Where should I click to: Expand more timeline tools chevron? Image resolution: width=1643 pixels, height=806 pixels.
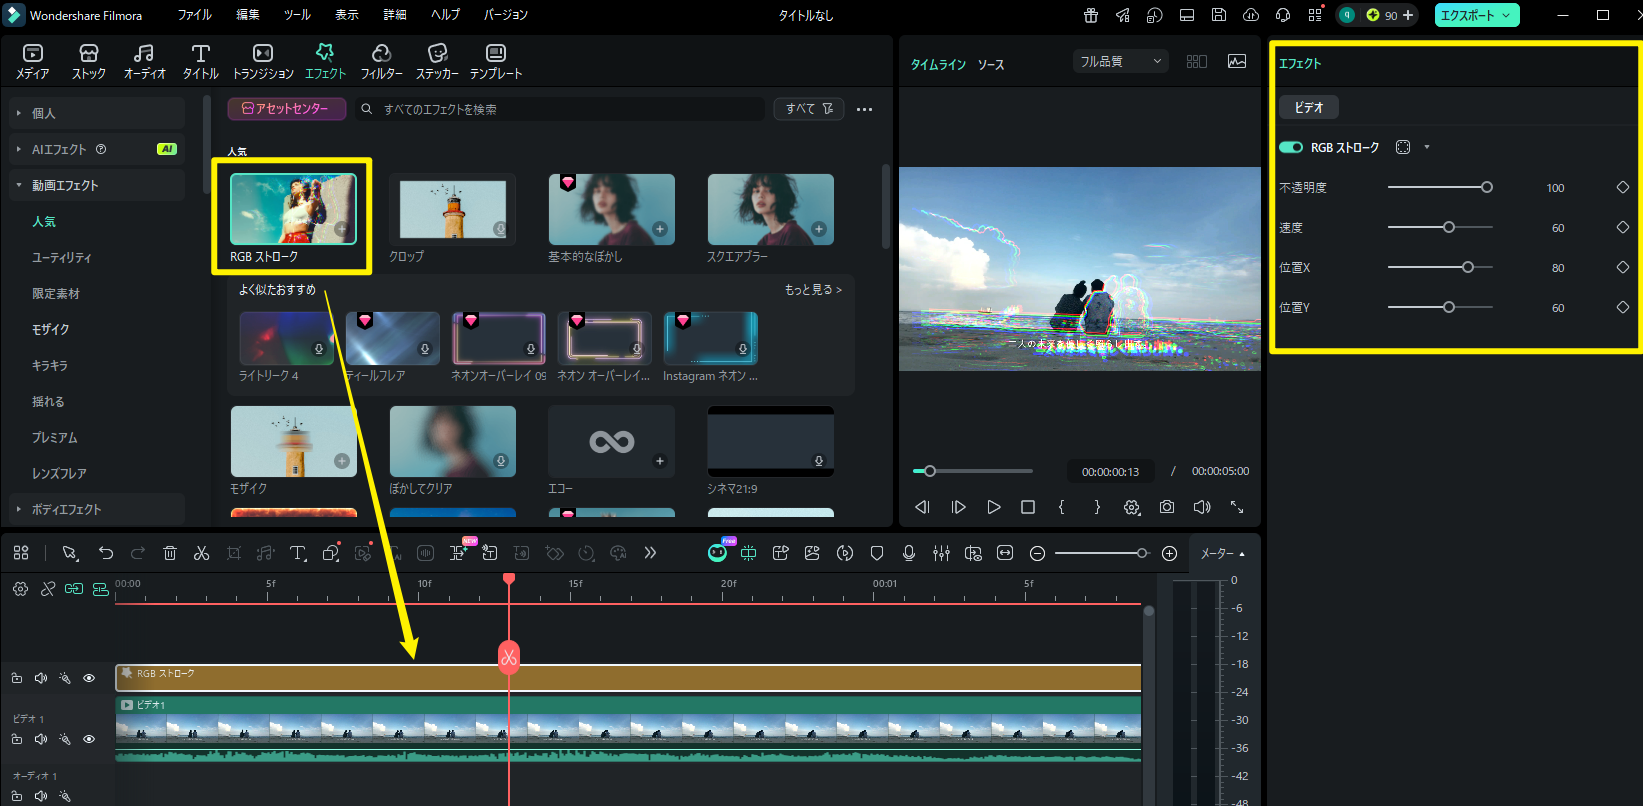650,552
